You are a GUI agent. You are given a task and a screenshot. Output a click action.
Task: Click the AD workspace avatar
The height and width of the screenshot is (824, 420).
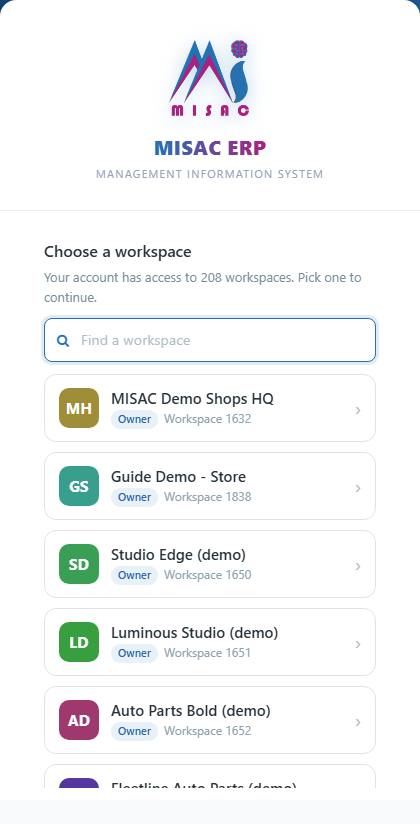click(x=79, y=720)
